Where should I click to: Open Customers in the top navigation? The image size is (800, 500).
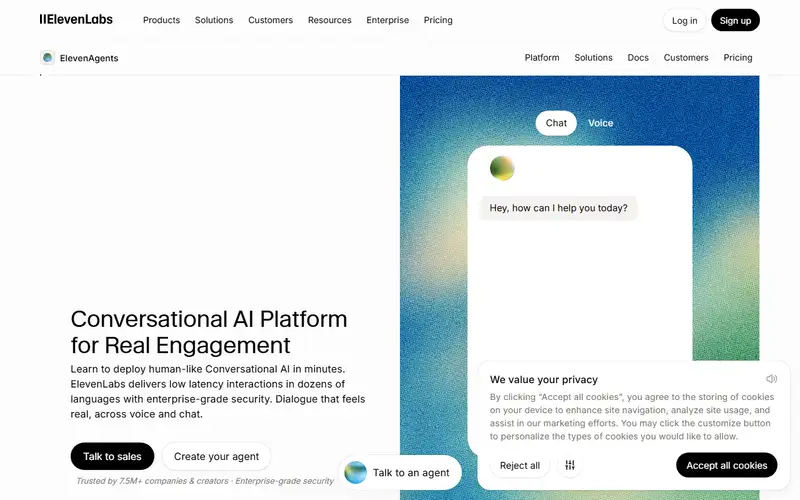pos(270,20)
